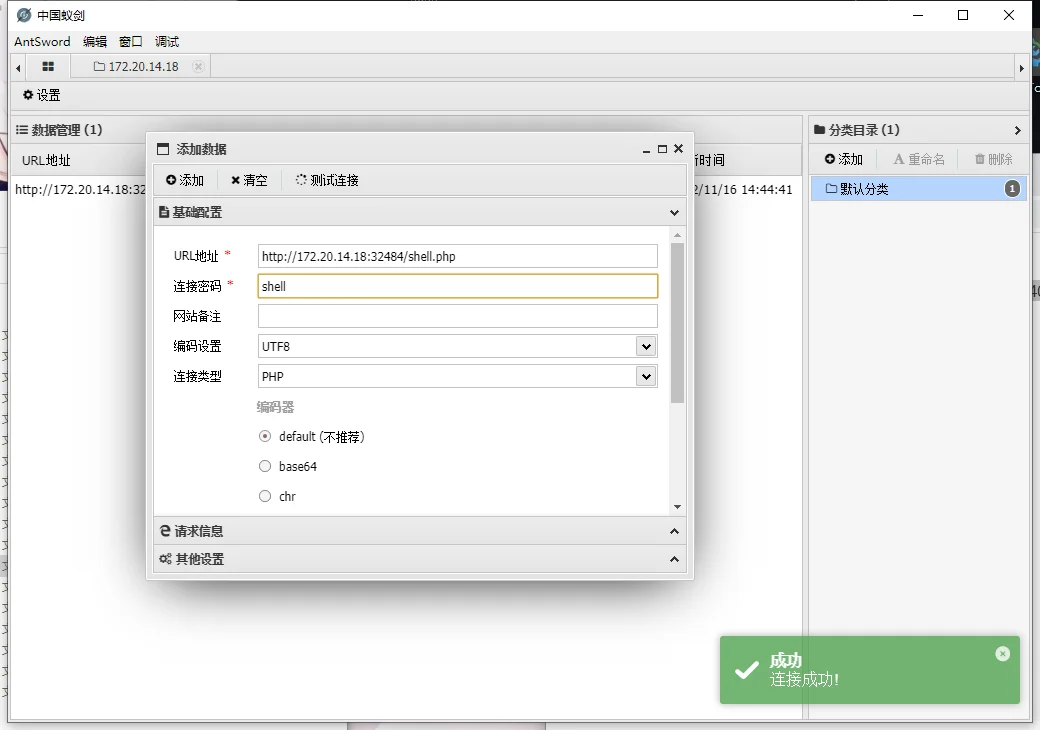Open the 编辑 menu
Viewport: 1040px width, 730px height.
coord(95,42)
